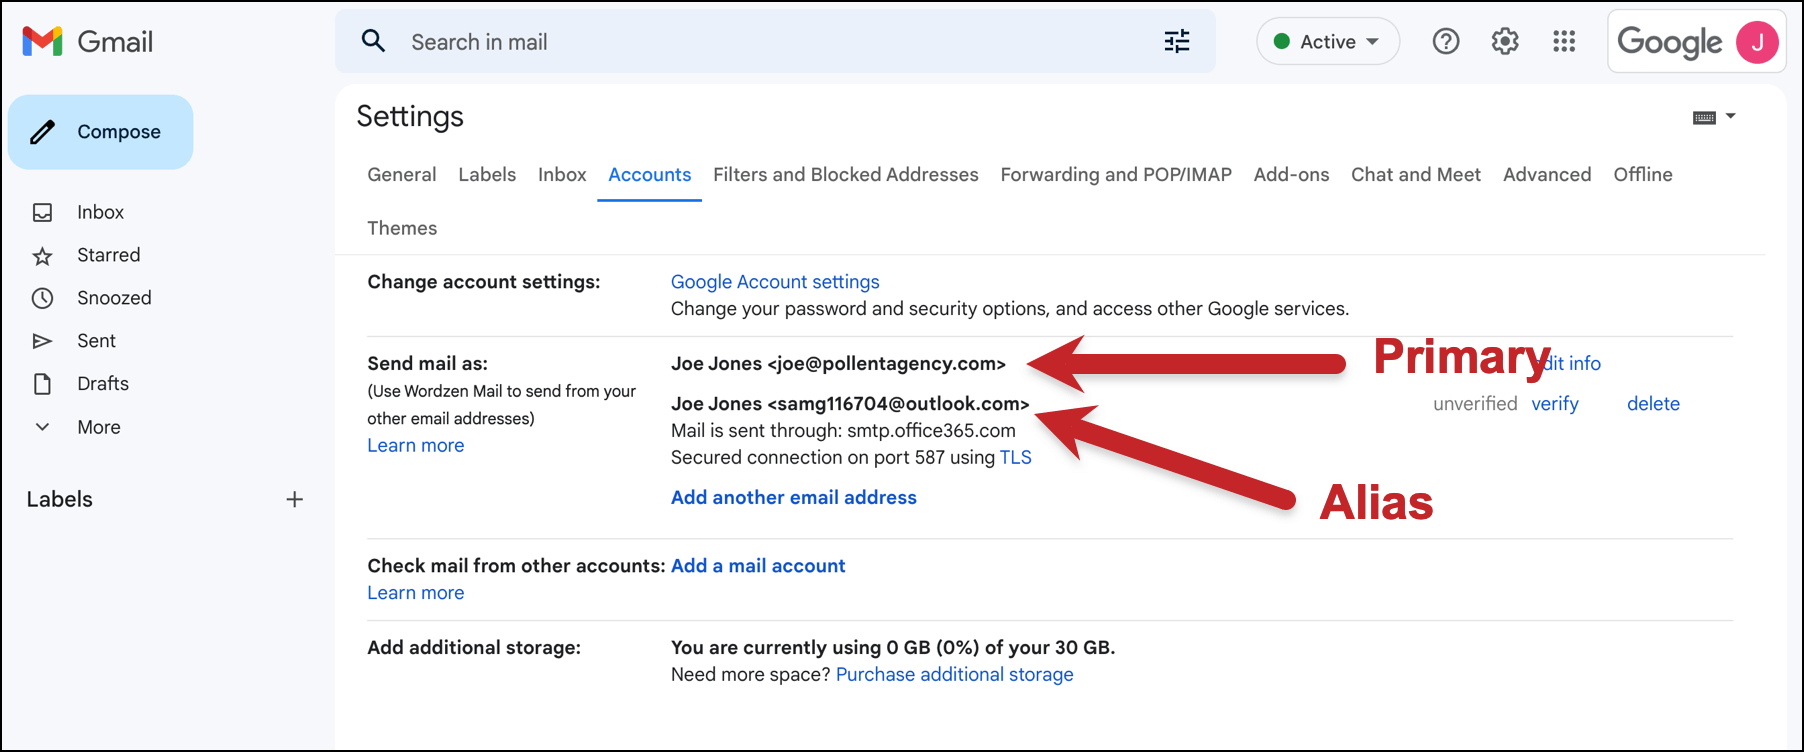The width and height of the screenshot is (1804, 752).
Task: Delete the samg116704@outlook.com alias
Action: tap(1653, 404)
